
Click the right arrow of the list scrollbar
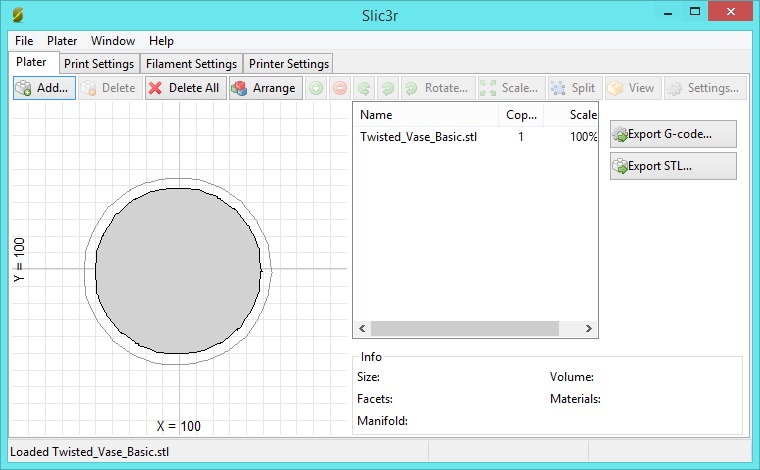[x=588, y=329]
